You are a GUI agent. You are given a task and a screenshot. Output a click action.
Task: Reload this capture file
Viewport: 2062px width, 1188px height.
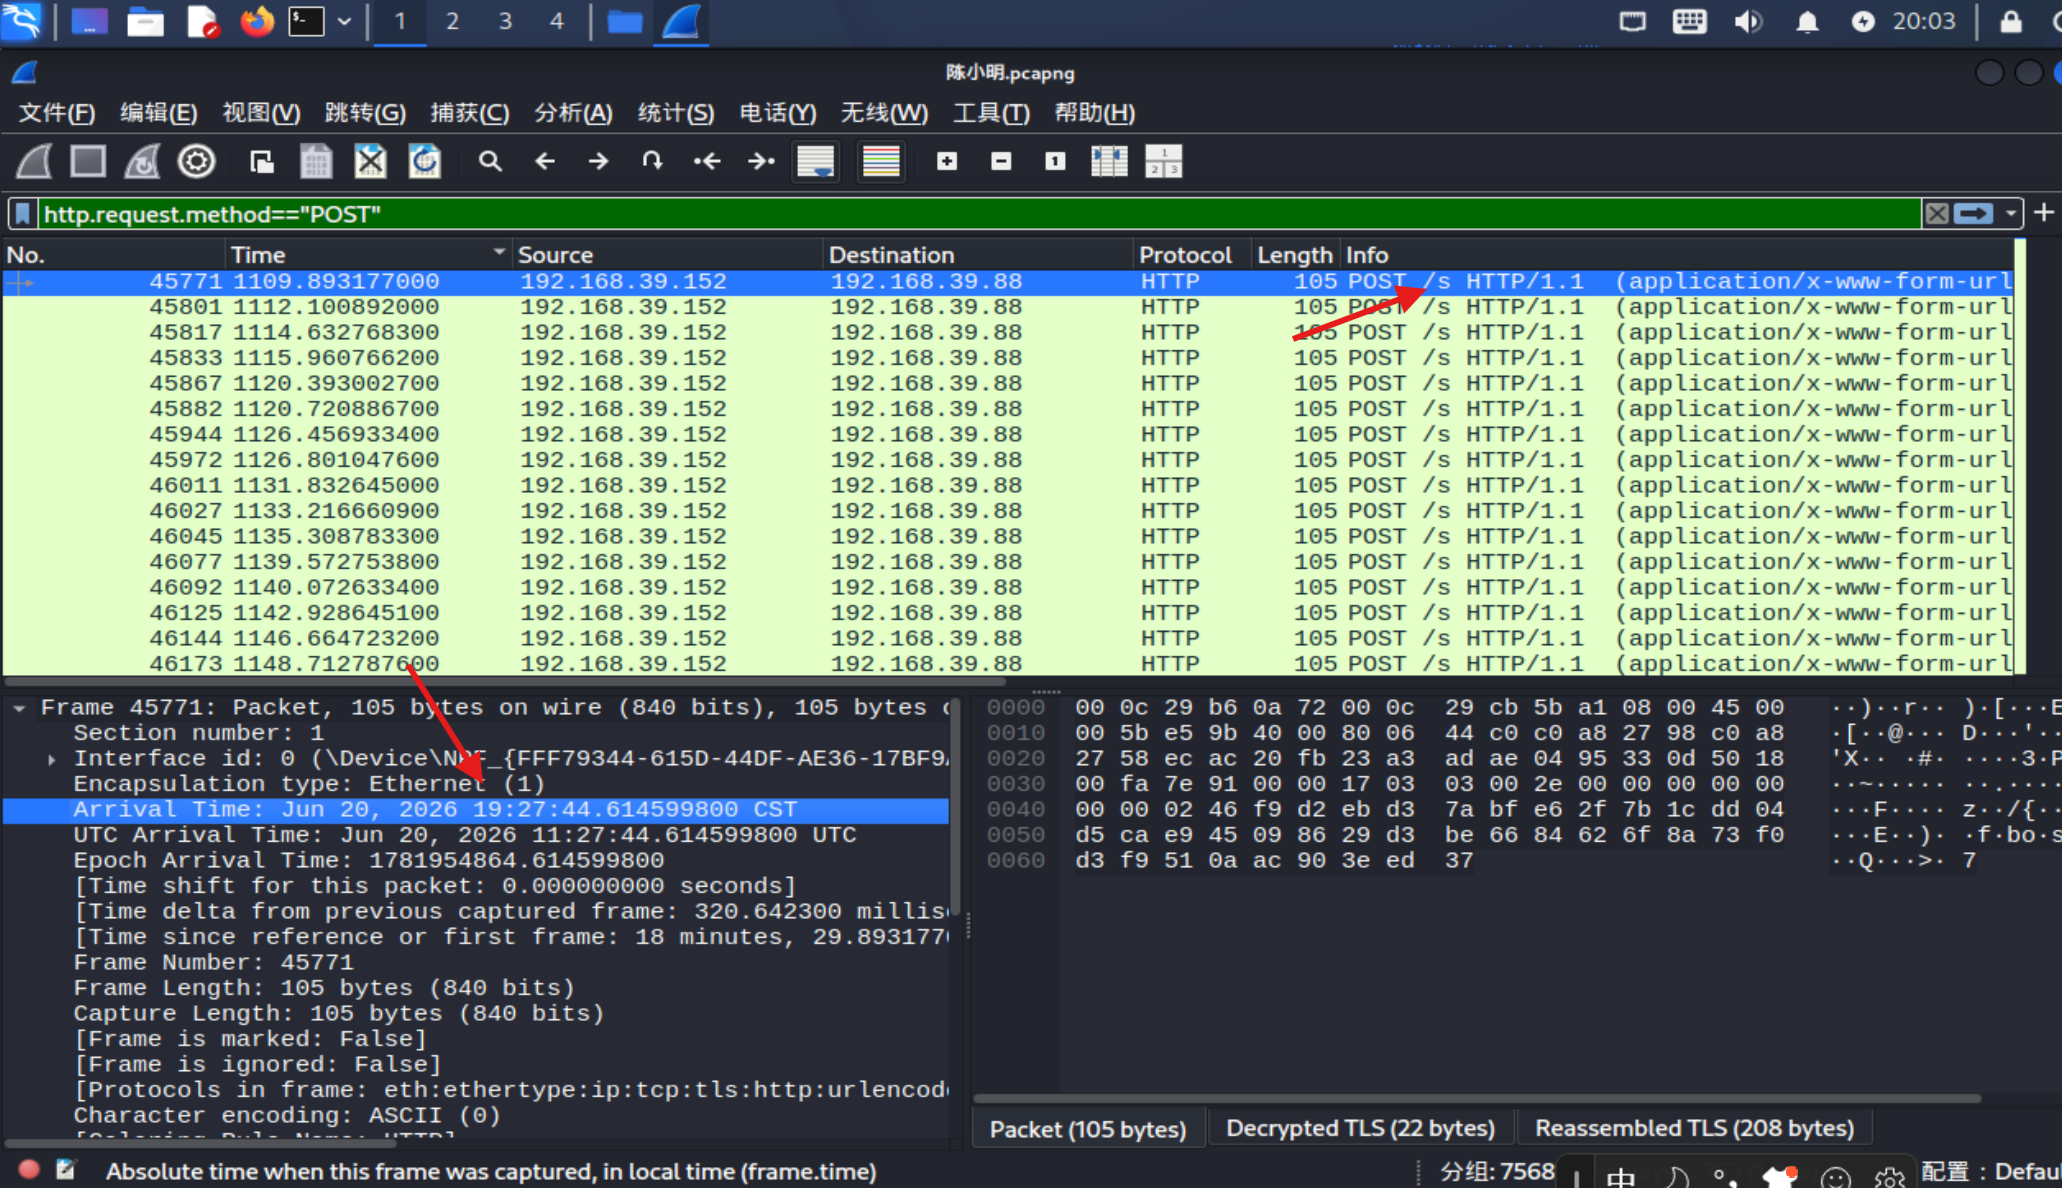[424, 161]
